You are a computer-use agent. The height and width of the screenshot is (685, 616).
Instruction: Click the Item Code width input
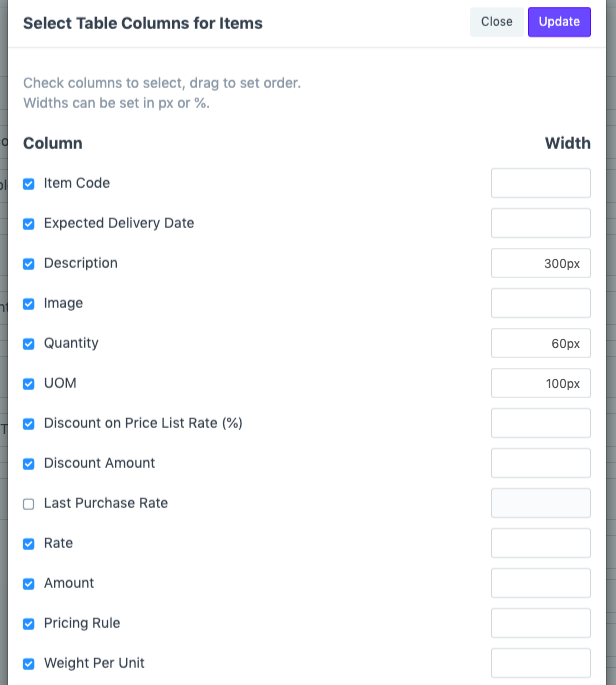[541, 183]
